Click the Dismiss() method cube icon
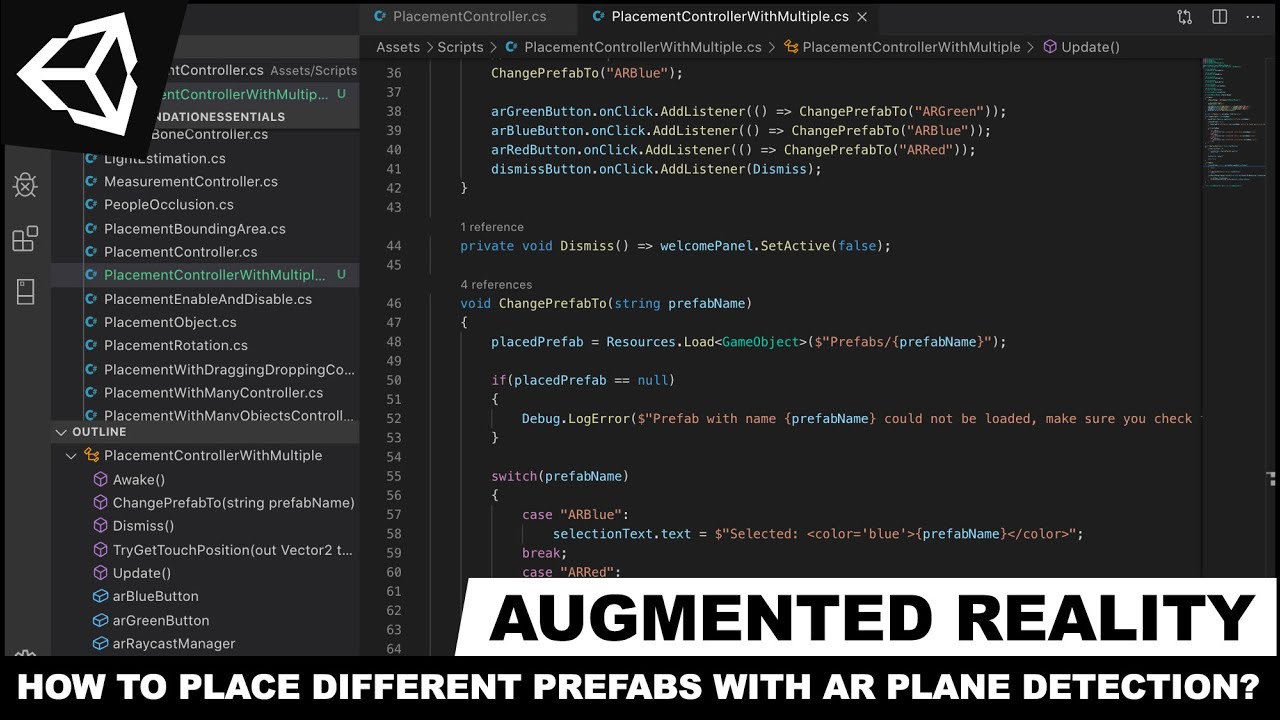1280x720 pixels. point(100,525)
